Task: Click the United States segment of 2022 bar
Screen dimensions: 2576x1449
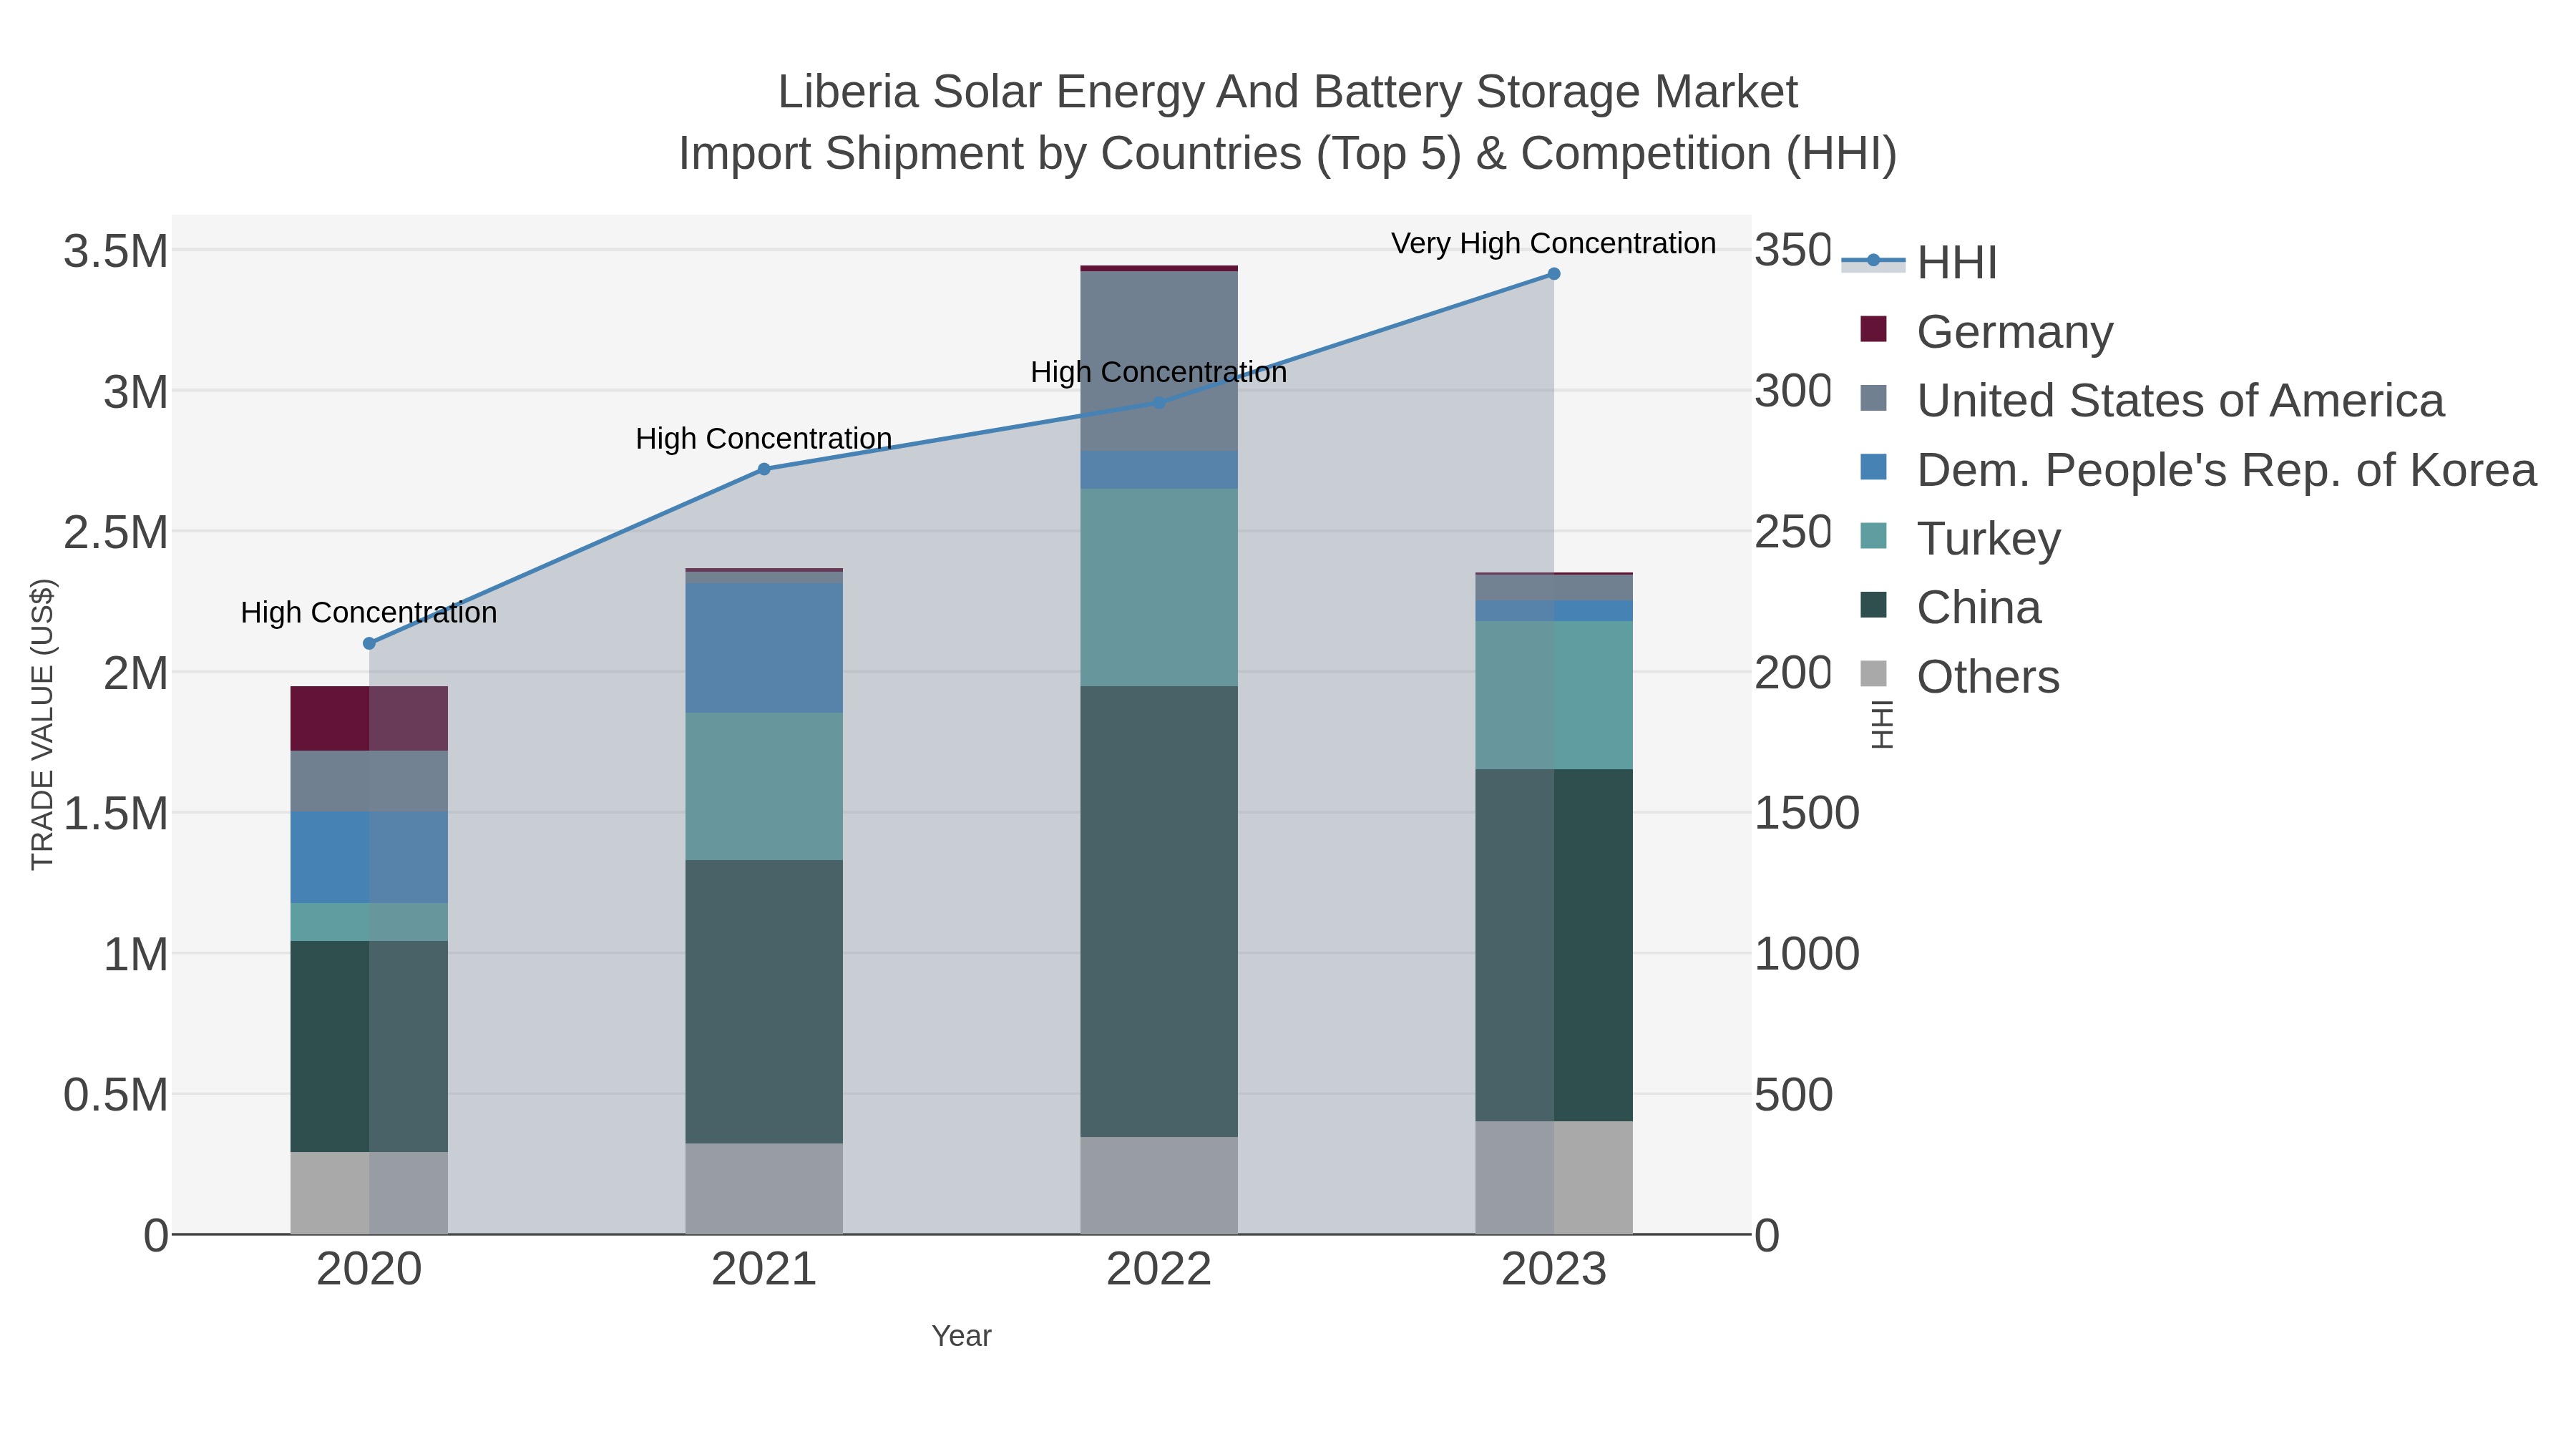Action: point(1159,362)
